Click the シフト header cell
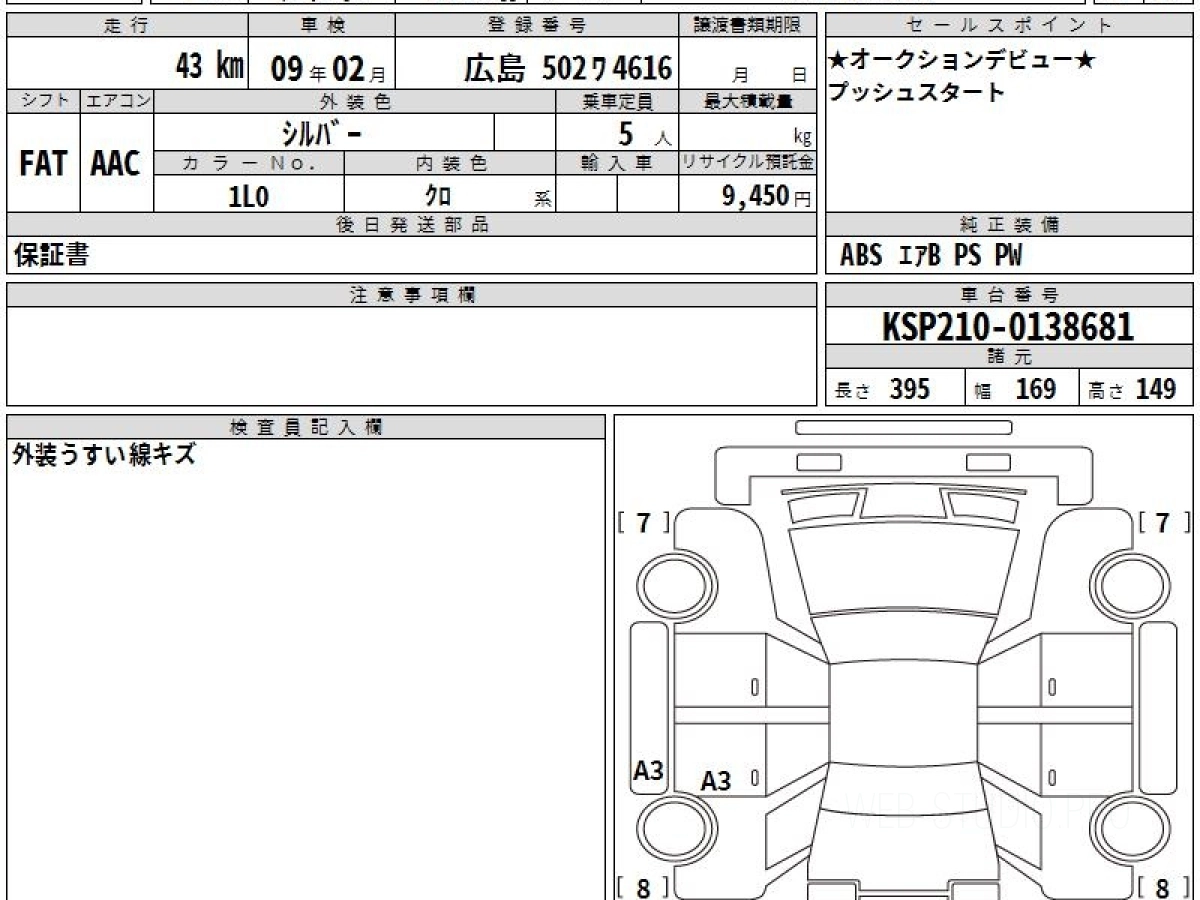The image size is (1200, 900). pos(43,101)
